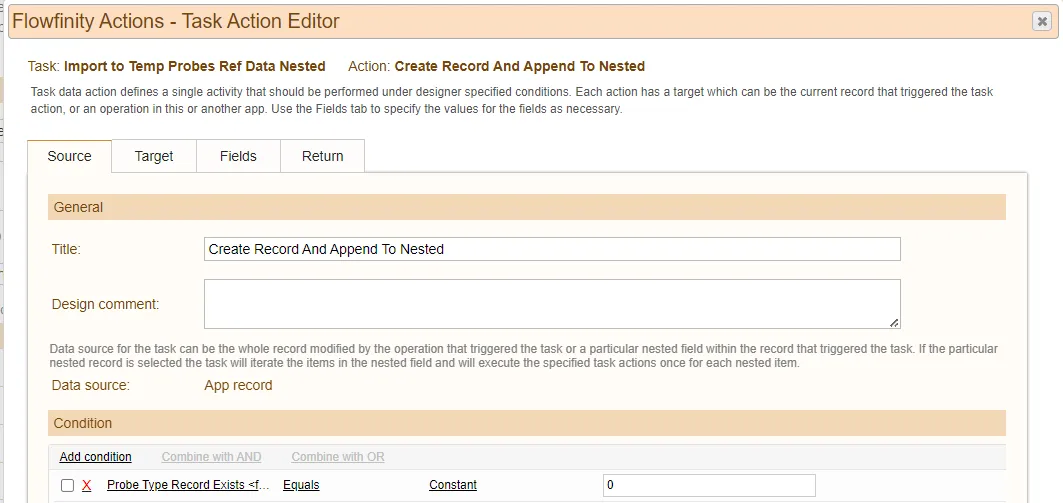Click the action name Create Record And Append To Nested
The image size is (1063, 503).
519,66
